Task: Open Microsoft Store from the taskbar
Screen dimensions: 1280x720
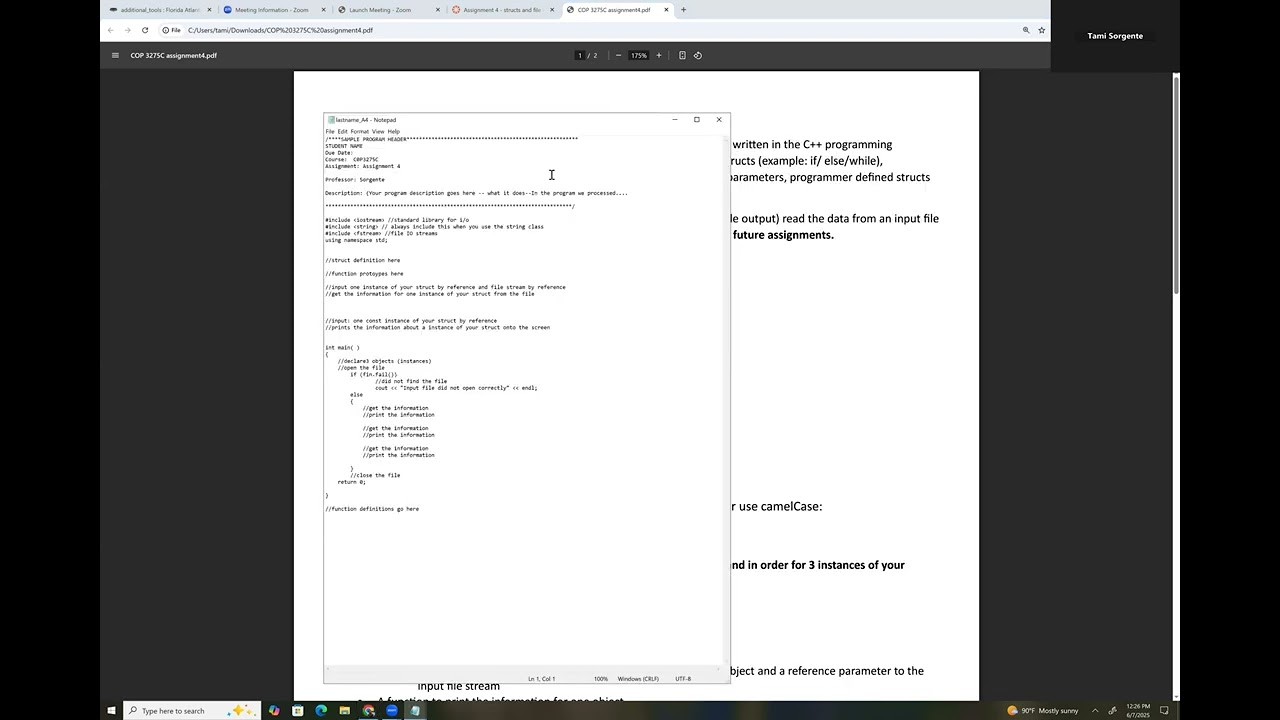Action: 298,711
